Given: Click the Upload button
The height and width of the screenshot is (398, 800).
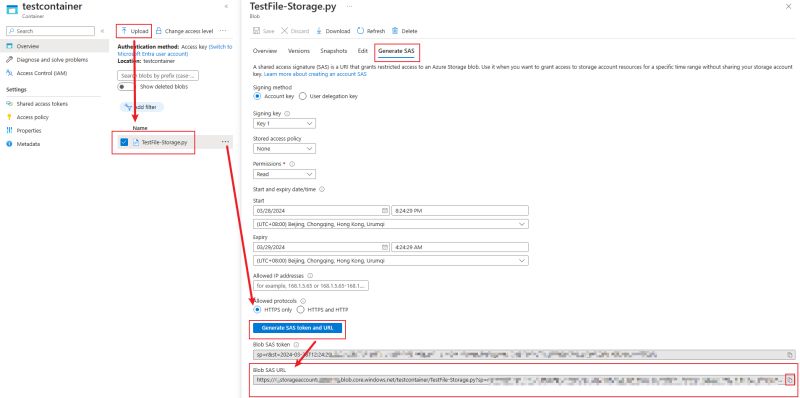Looking at the screenshot, I should [x=135, y=31].
